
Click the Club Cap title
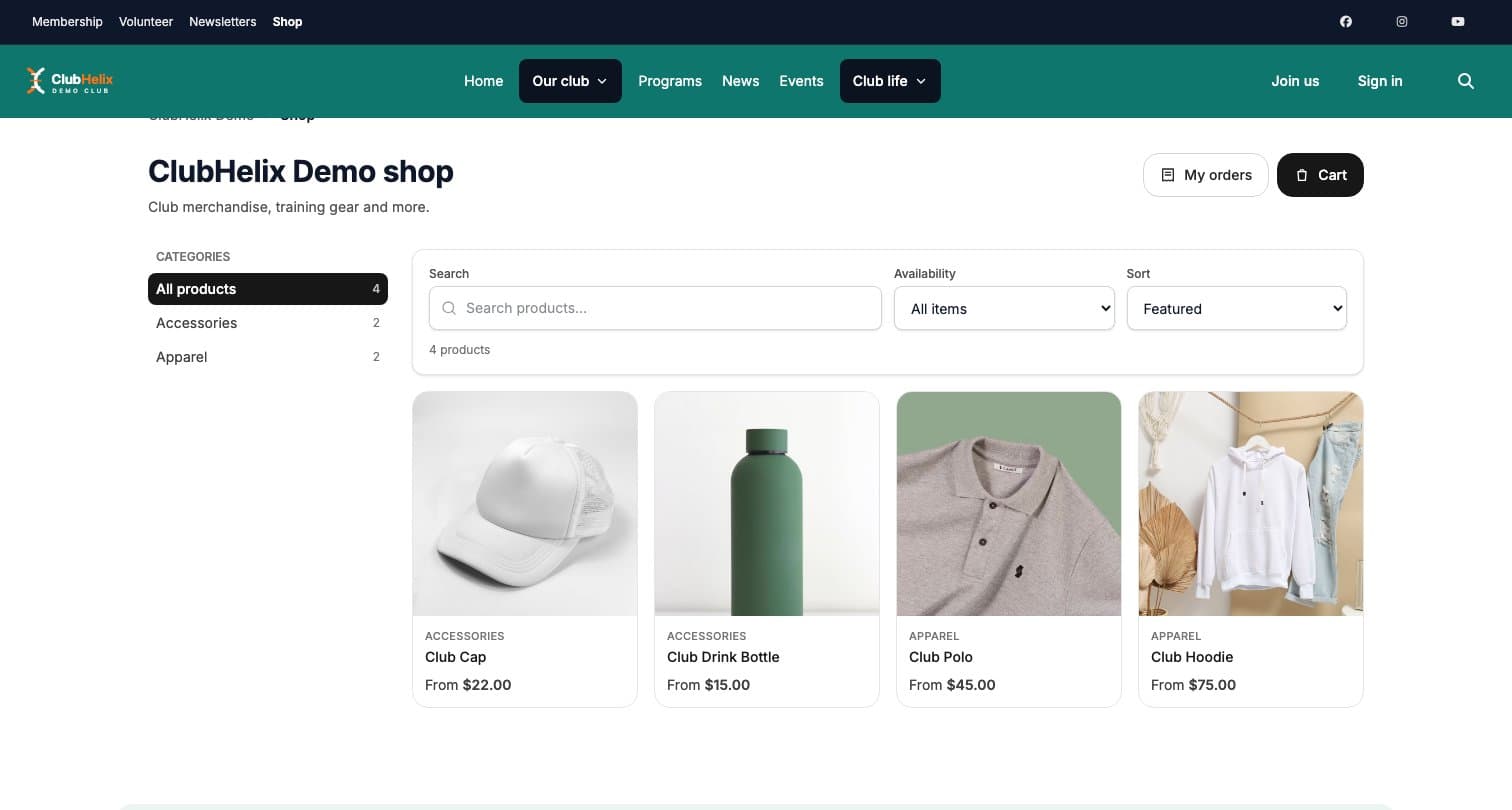456,657
